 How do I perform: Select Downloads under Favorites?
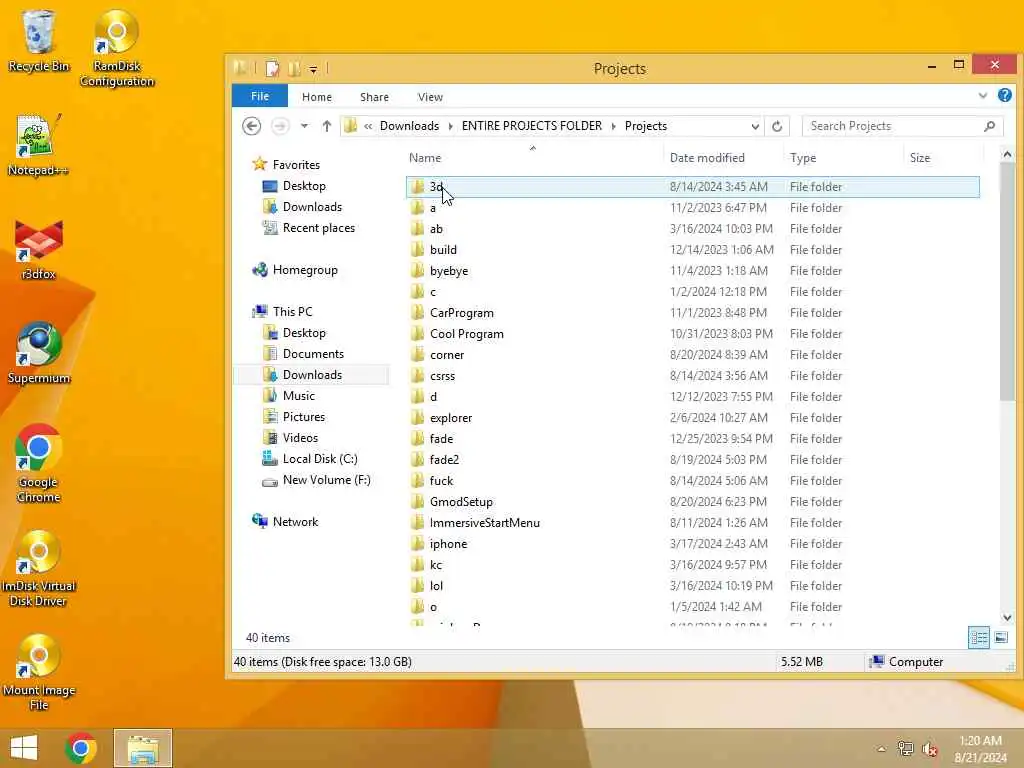[x=302, y=206]
